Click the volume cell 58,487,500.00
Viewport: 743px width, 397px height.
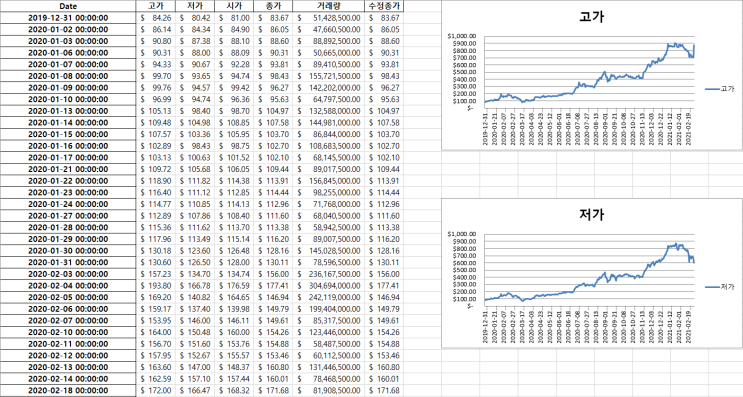(x=328, y=344)
